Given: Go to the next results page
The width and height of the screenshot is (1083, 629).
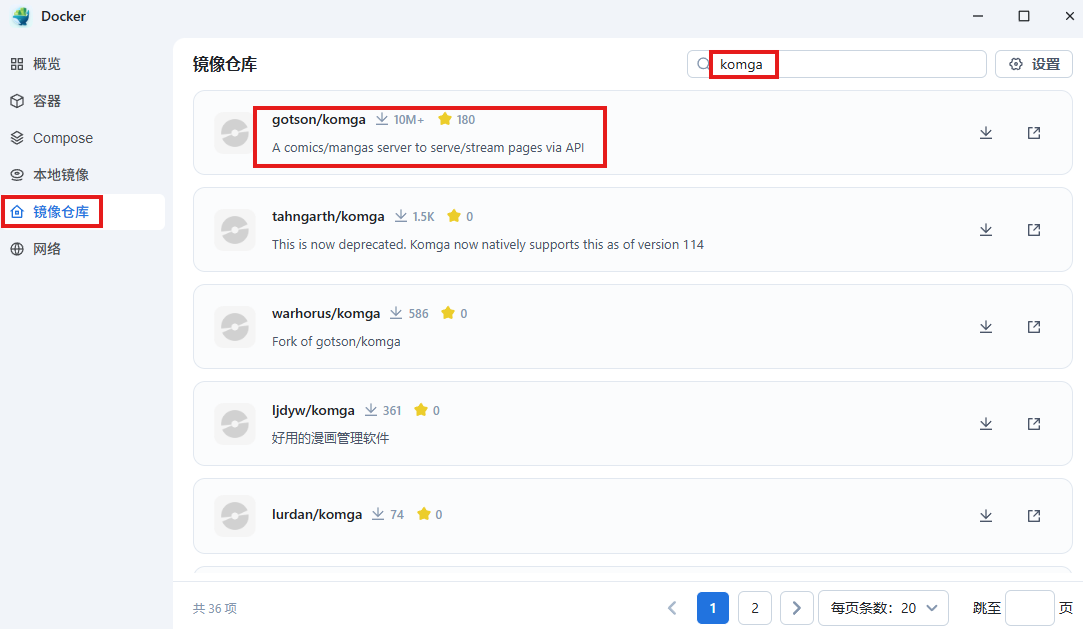Looking at the screenshot, I should click(796, 608).
